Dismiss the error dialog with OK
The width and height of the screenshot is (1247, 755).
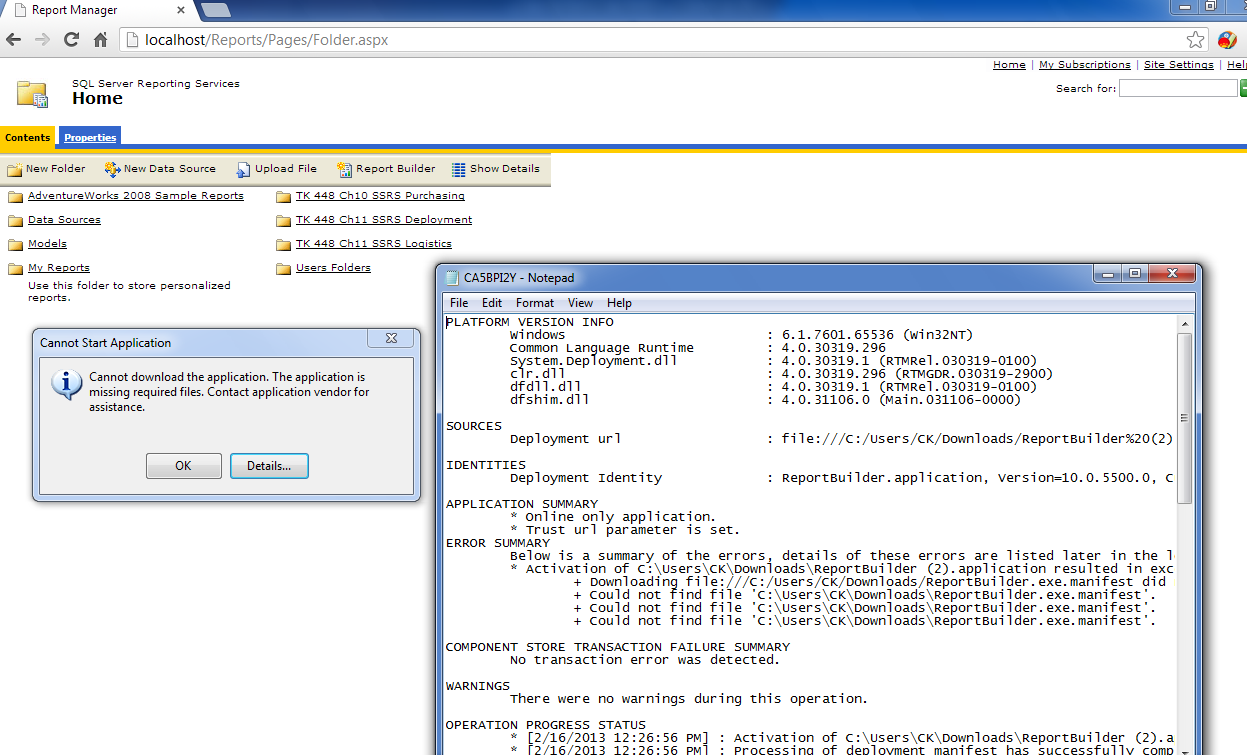pos(184,465)
